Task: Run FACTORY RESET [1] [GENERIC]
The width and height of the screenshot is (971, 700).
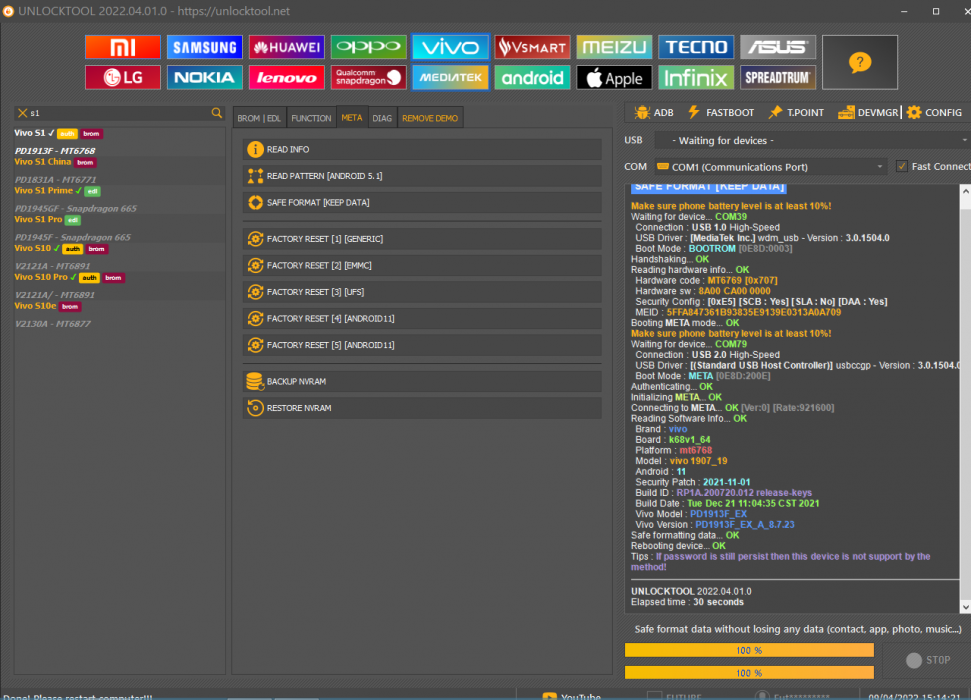Action: click(x=422, y=238)
